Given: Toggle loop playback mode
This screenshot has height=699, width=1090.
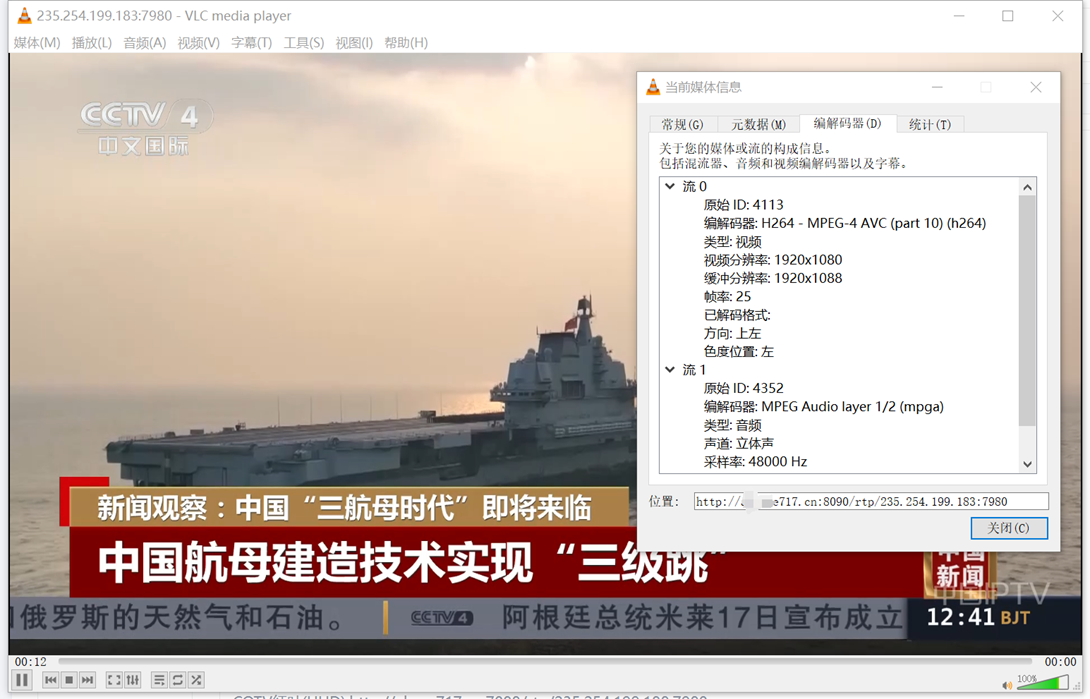Looking at the screenshot, I should tap(178, 680).
